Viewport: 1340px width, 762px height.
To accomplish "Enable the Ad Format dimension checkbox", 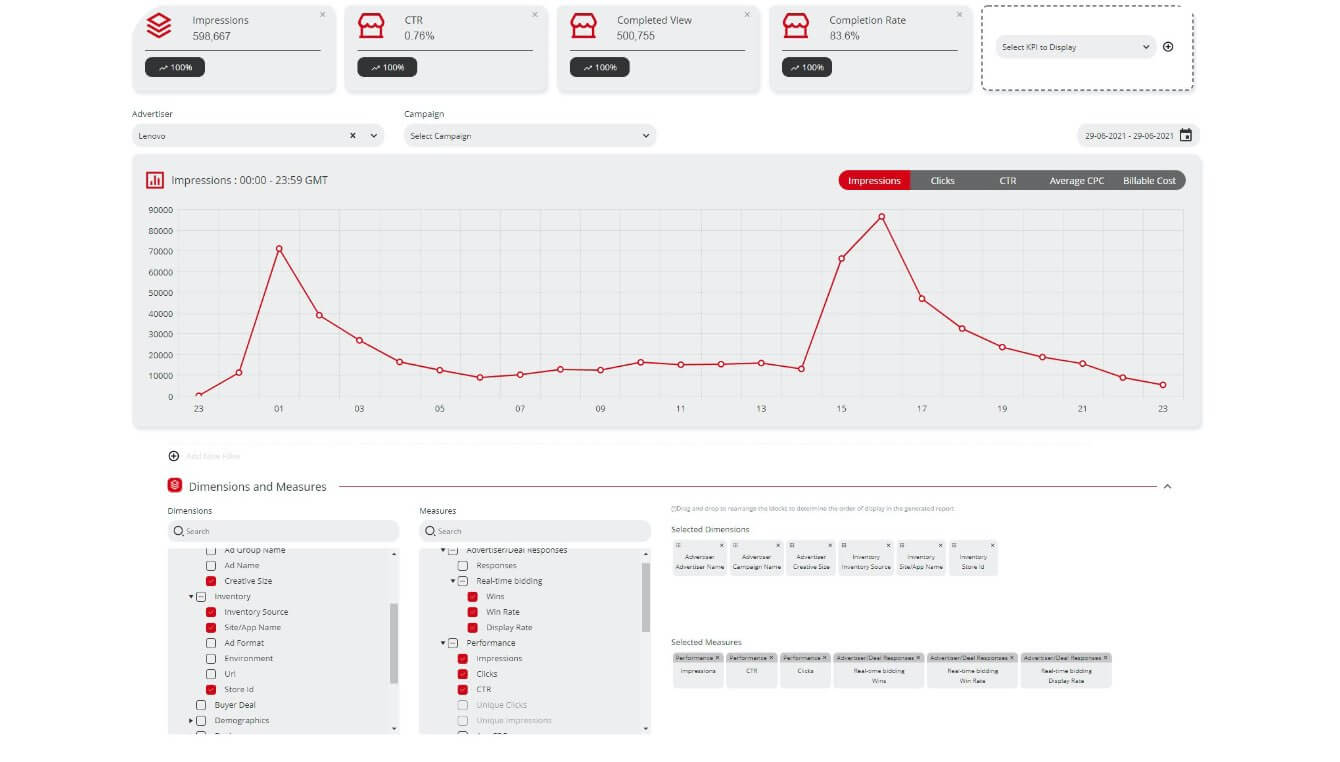I will [x=211, y=643].
